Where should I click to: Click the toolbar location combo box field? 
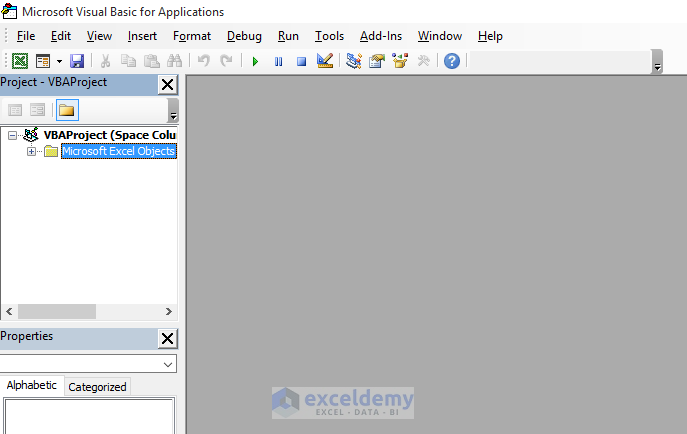(560, 61)
